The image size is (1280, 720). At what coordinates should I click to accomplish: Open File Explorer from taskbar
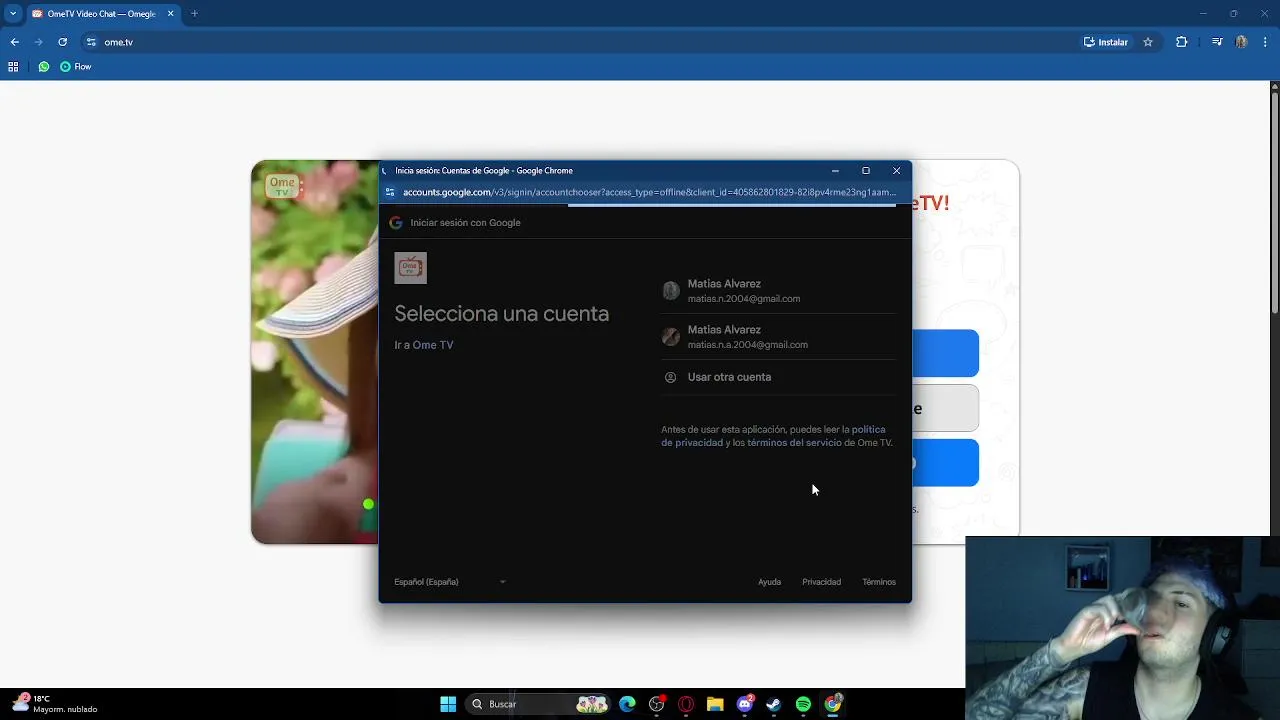[x=715, y=704]
